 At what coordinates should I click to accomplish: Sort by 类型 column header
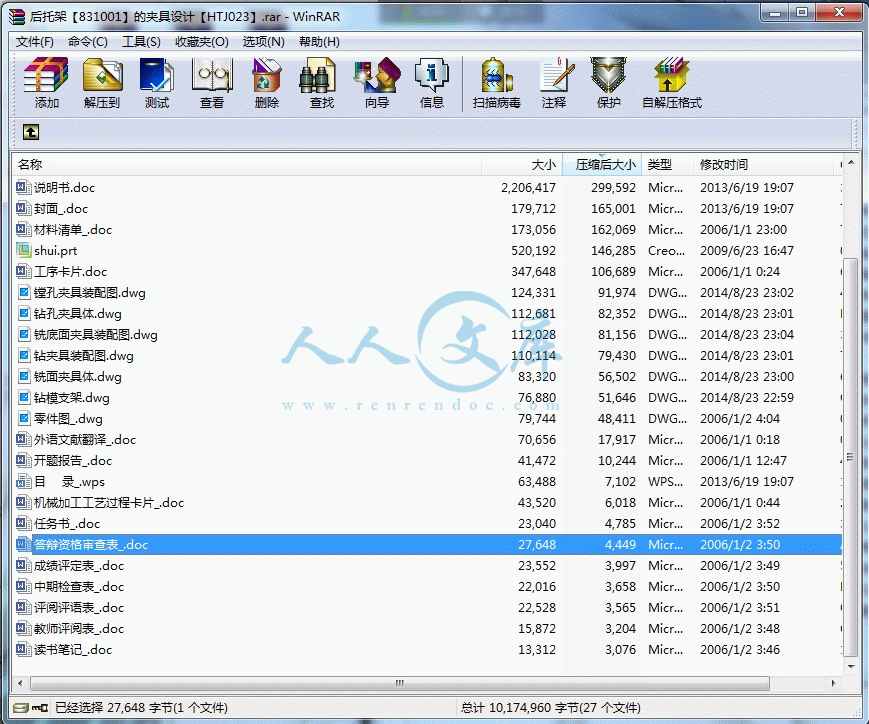click(668, 165)
